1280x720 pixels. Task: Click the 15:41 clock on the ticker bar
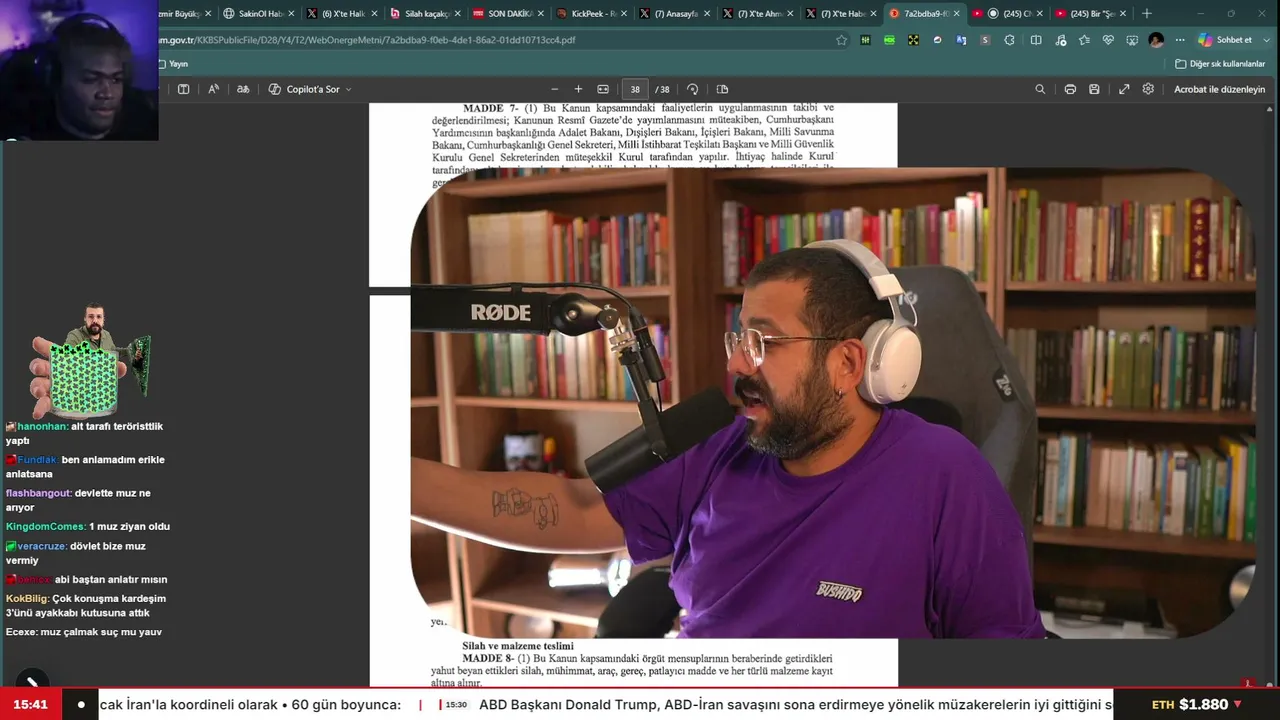(31, 704)
